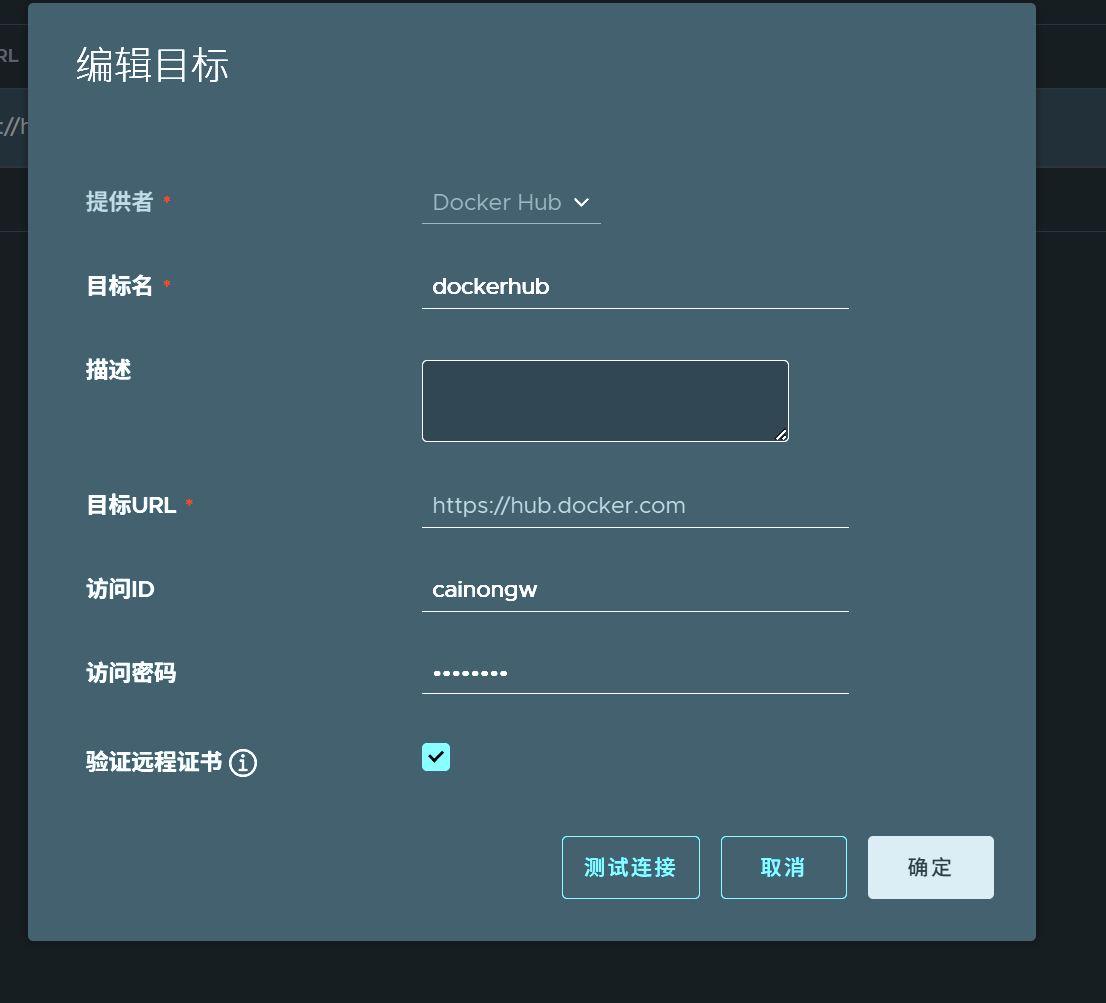Click 取消 to dismiss the dialog

click(x=783, y=867)
